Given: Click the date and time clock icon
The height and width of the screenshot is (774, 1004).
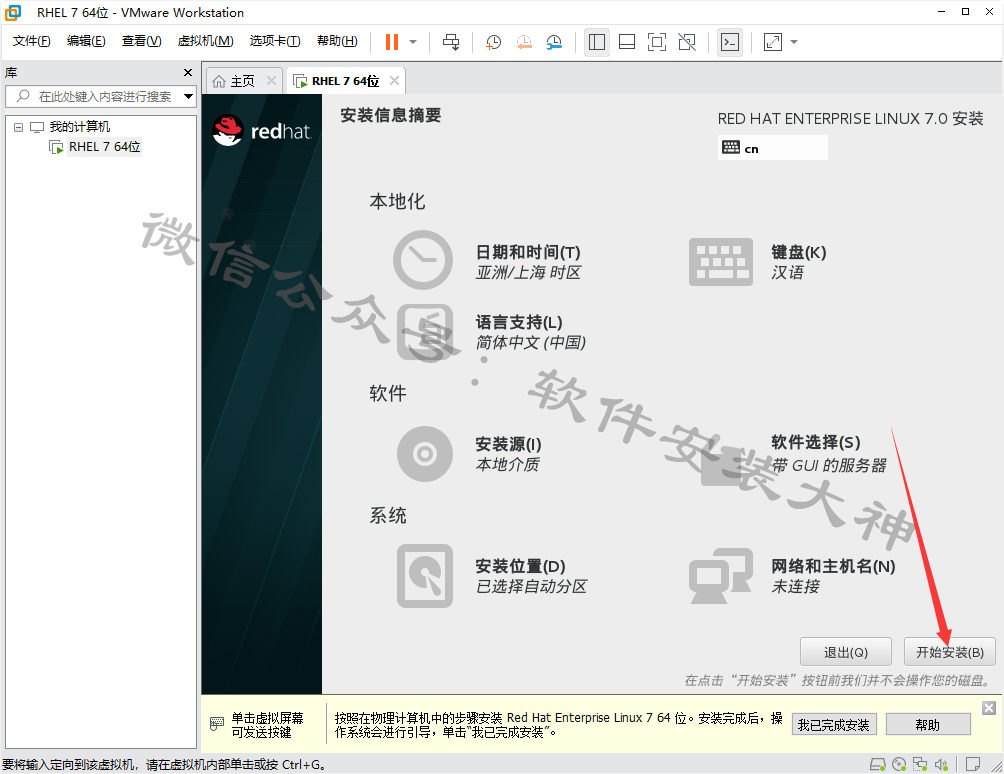Looking at the screenshot, I should pos(423,260).
